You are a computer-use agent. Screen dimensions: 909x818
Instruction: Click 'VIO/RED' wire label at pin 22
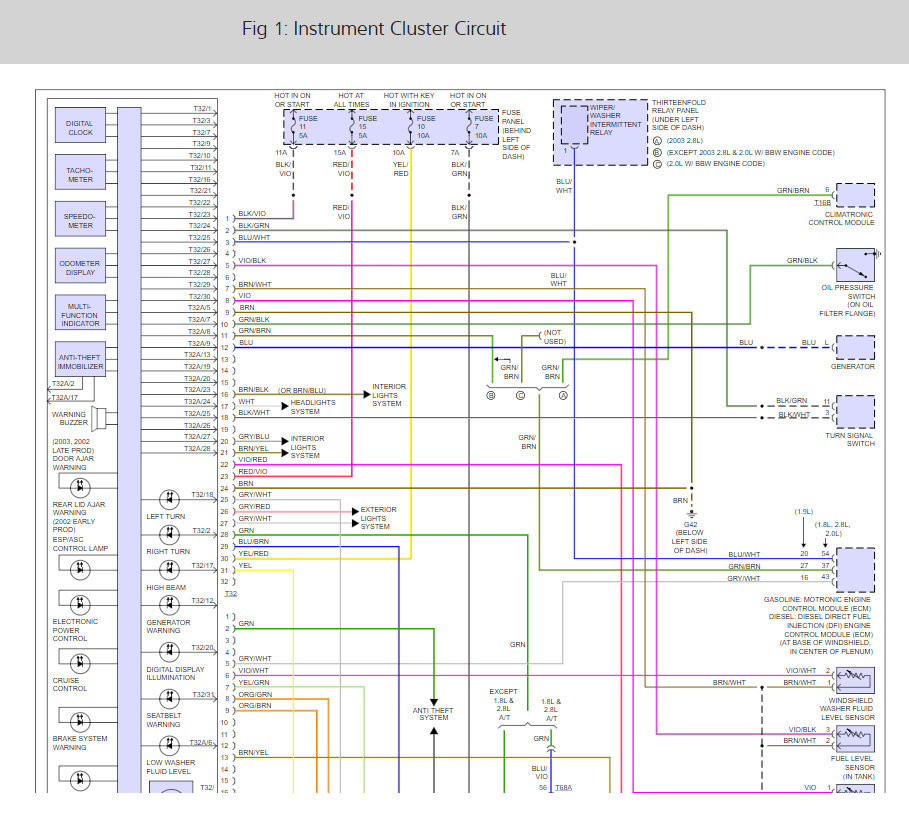253,460
